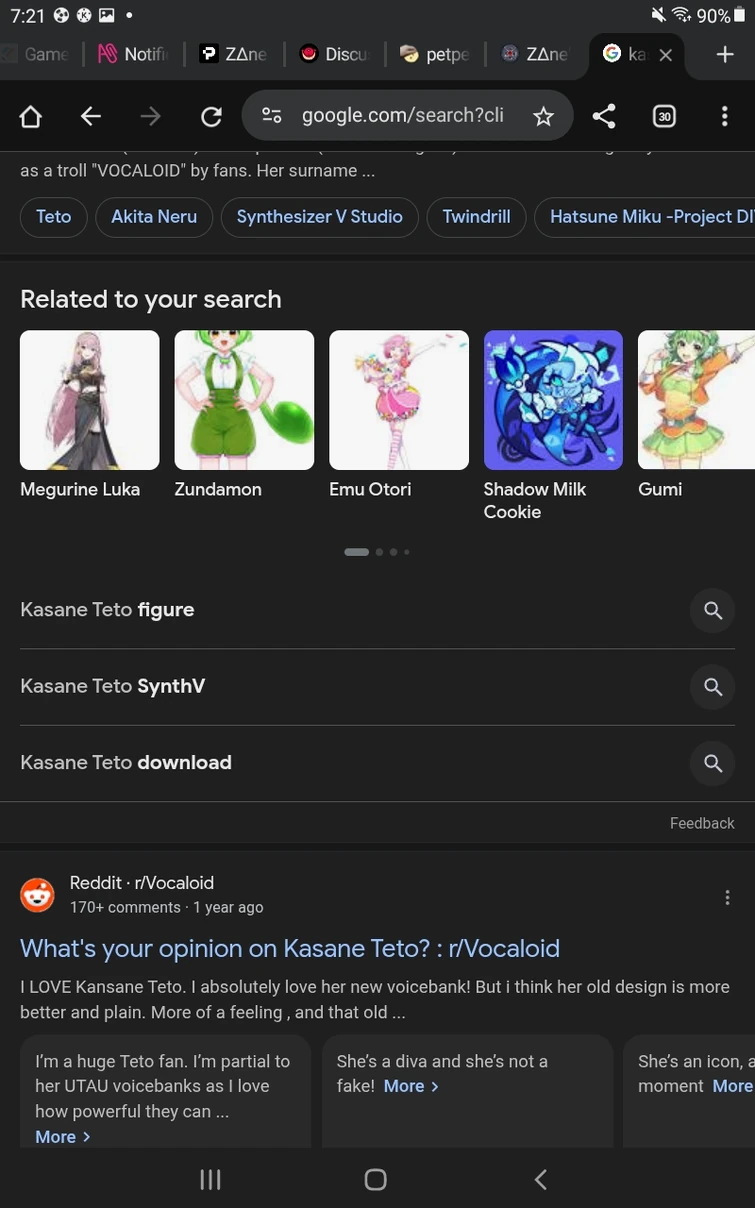Open Chrome's three-dot overflow menu
Viewport: 755px width, 1208px height.
click(725, 117)
